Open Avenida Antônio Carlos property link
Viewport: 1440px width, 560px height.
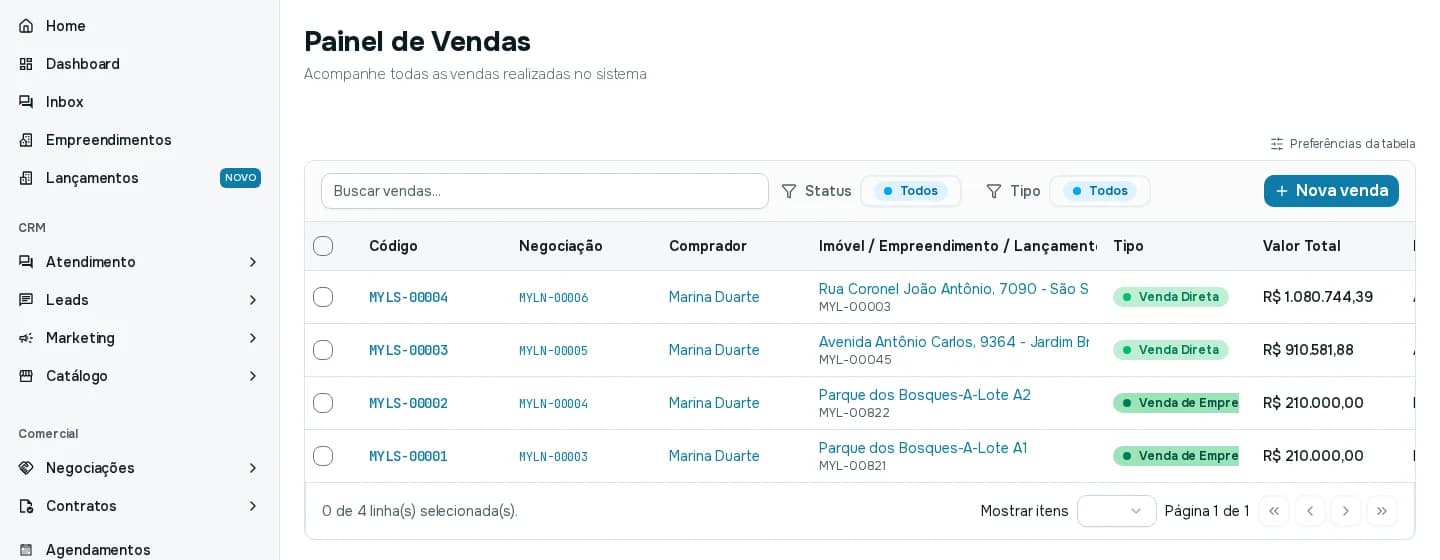point(954,342)
